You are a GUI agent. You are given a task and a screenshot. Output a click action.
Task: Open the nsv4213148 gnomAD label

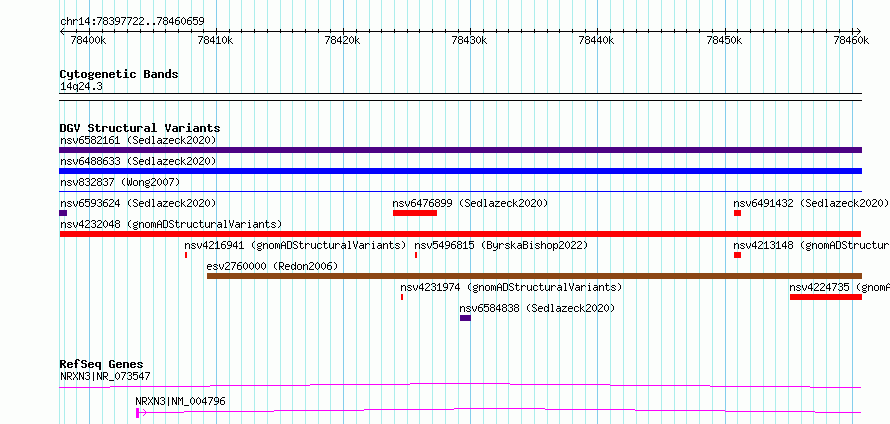(812, 245)
